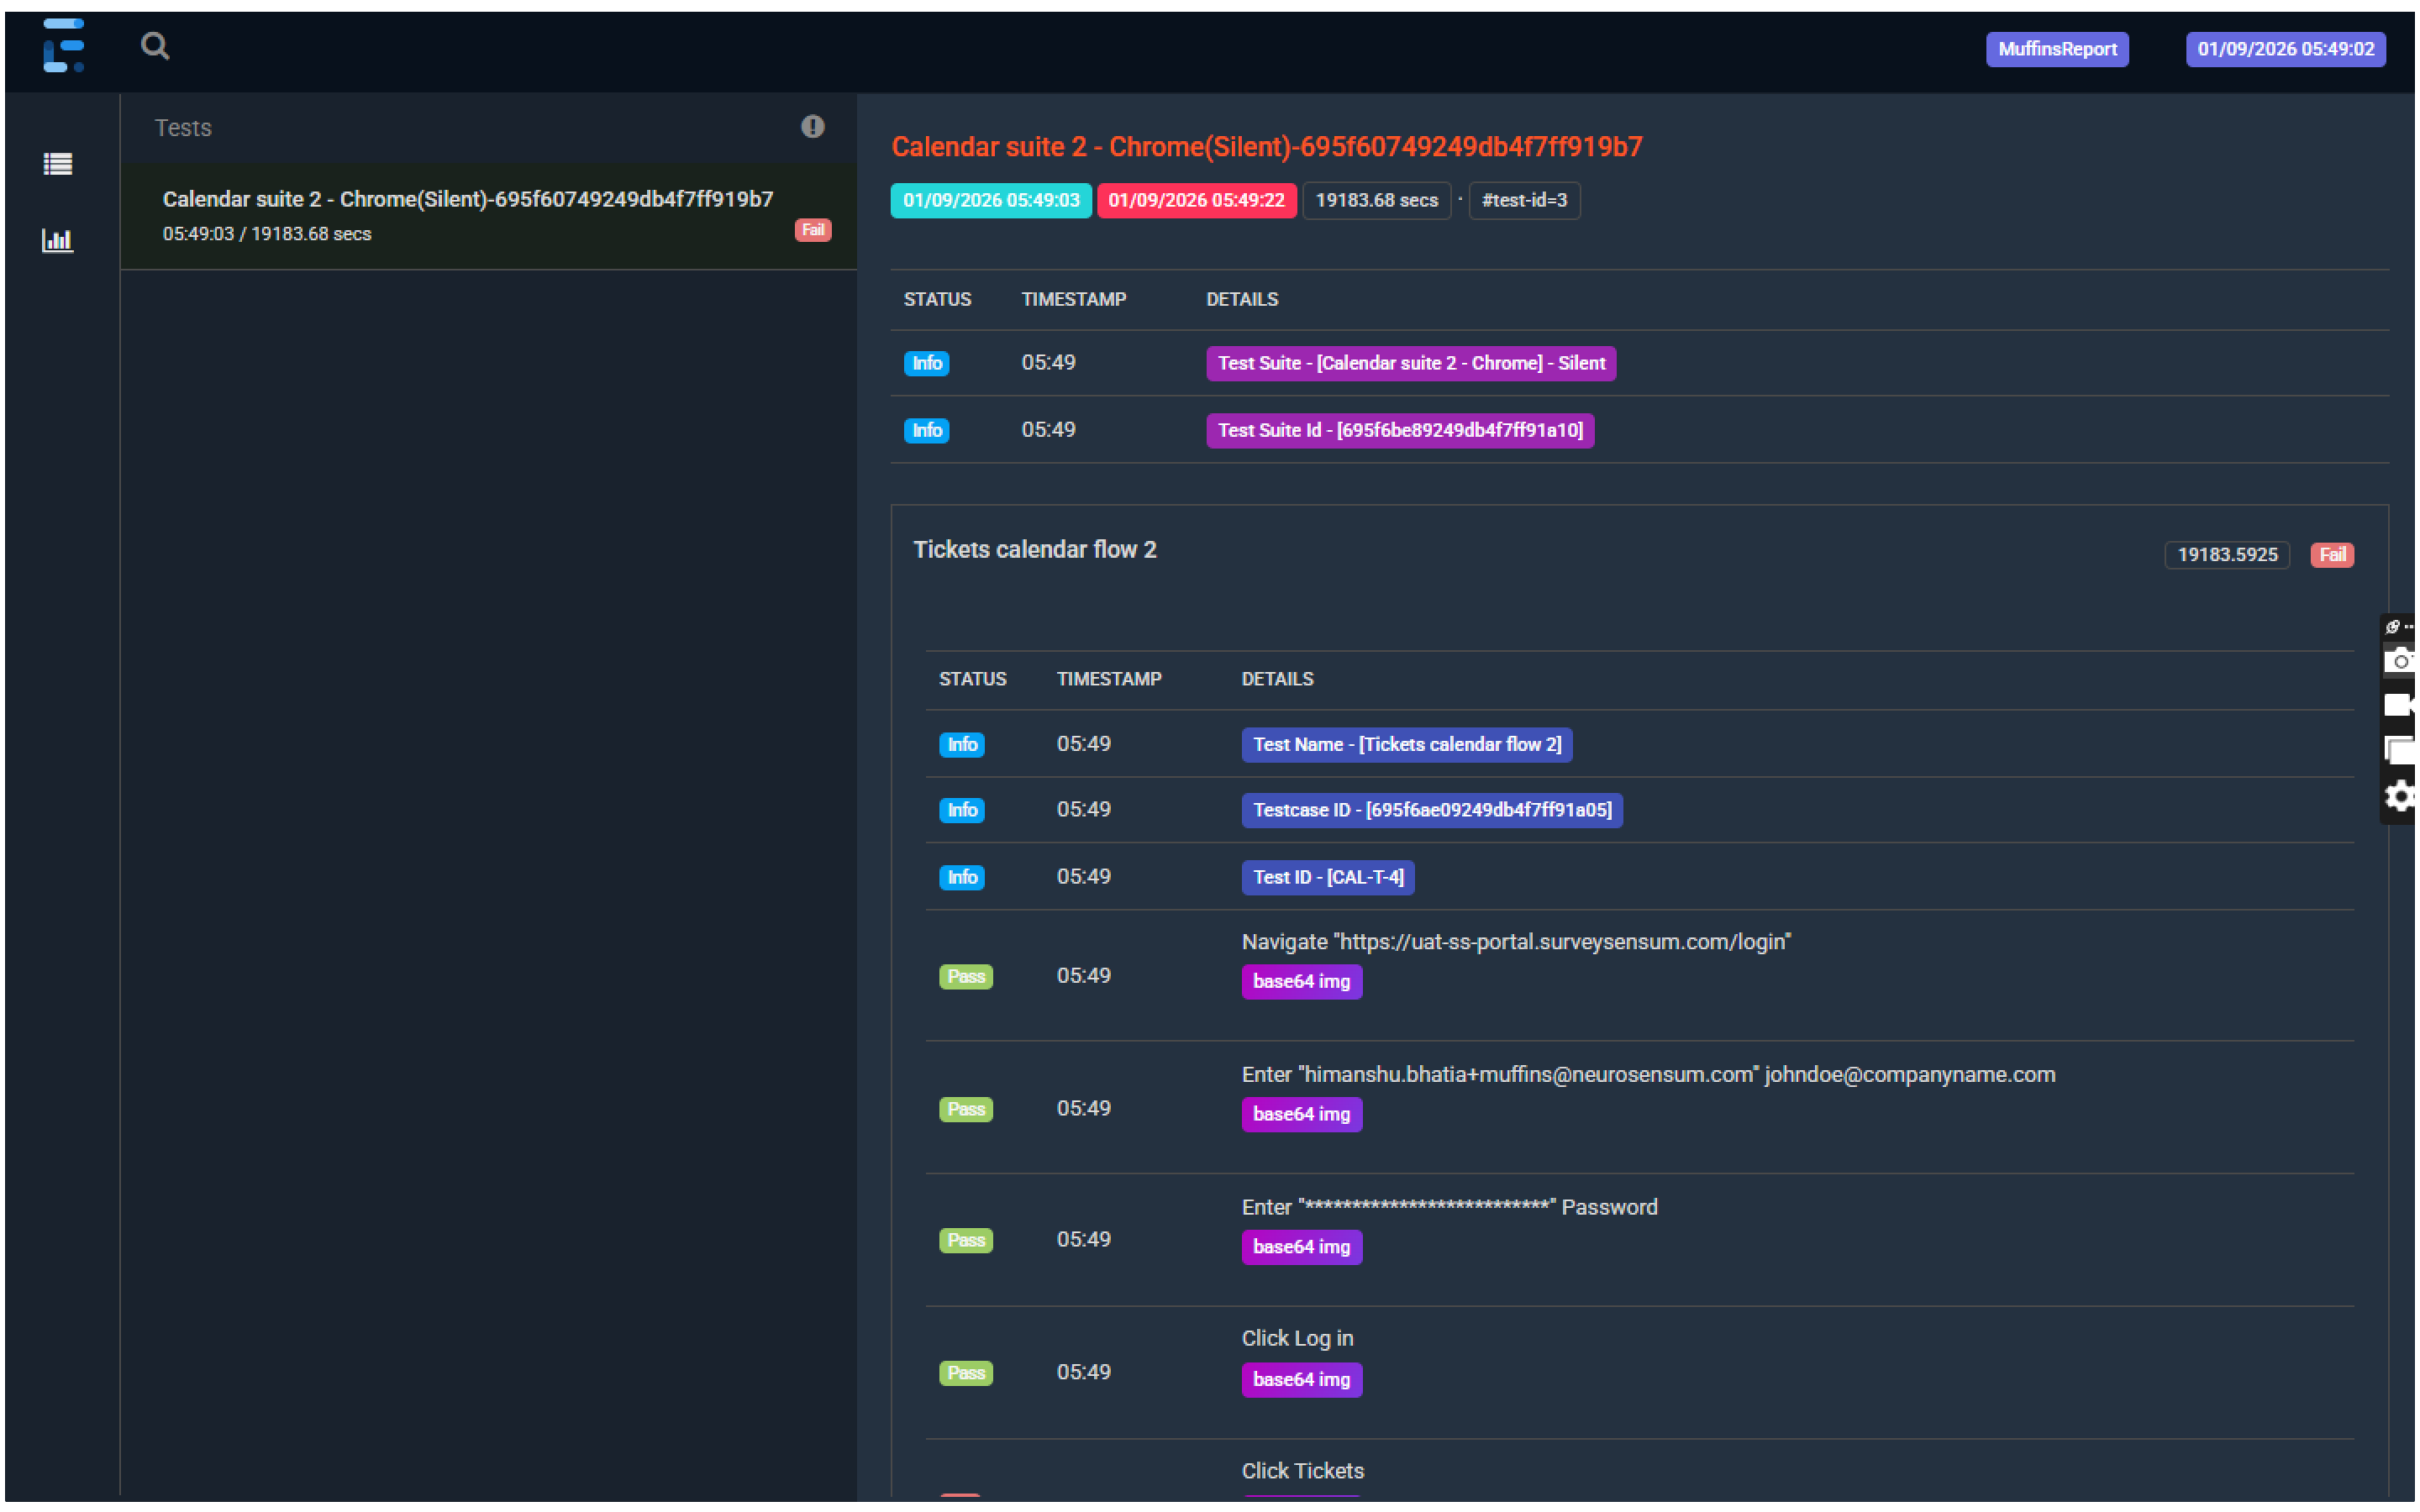Click the Fail badge on Tickets calendar flow 2
This screenshot has height=1512, width=2420.
[x=2332, y=554]
